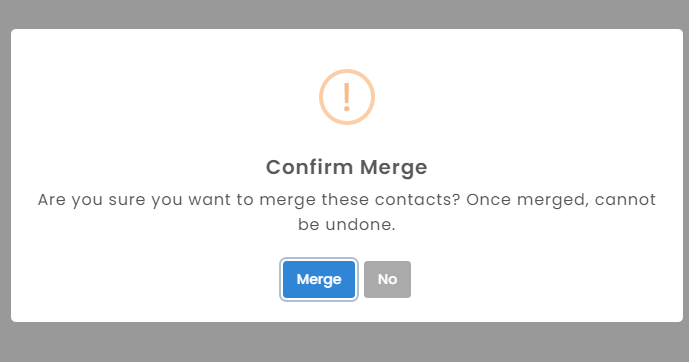Click 'merge these' in the dialog message
The height and width of the screenshot is (362, 689).
[x=314, y=200]
